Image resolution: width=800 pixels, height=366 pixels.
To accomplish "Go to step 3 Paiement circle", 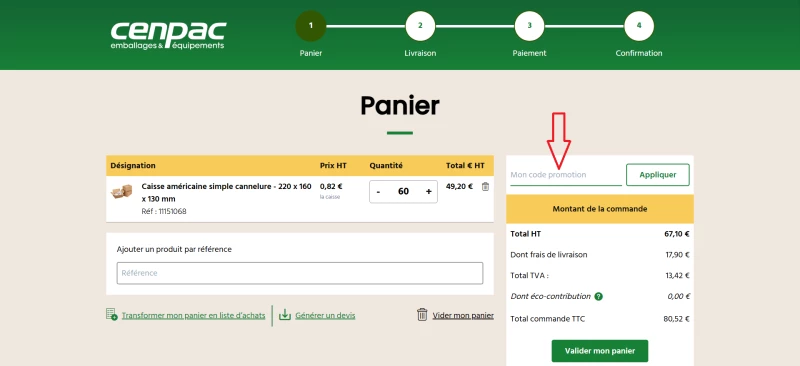I will coord(530,26).
